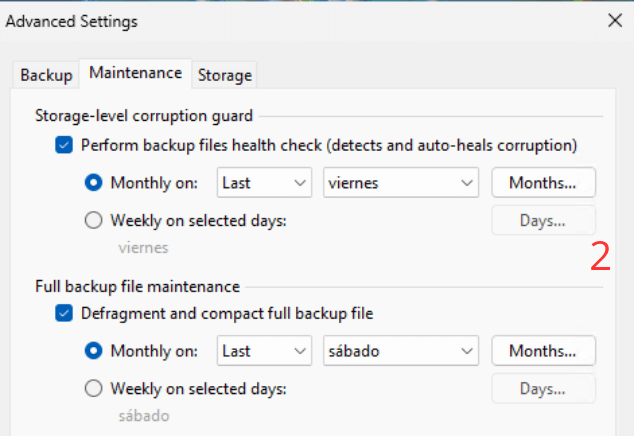The width and height of the screenshot is (634, 437).
Task: Select the Maintenance tab
Action: (135, 73)
